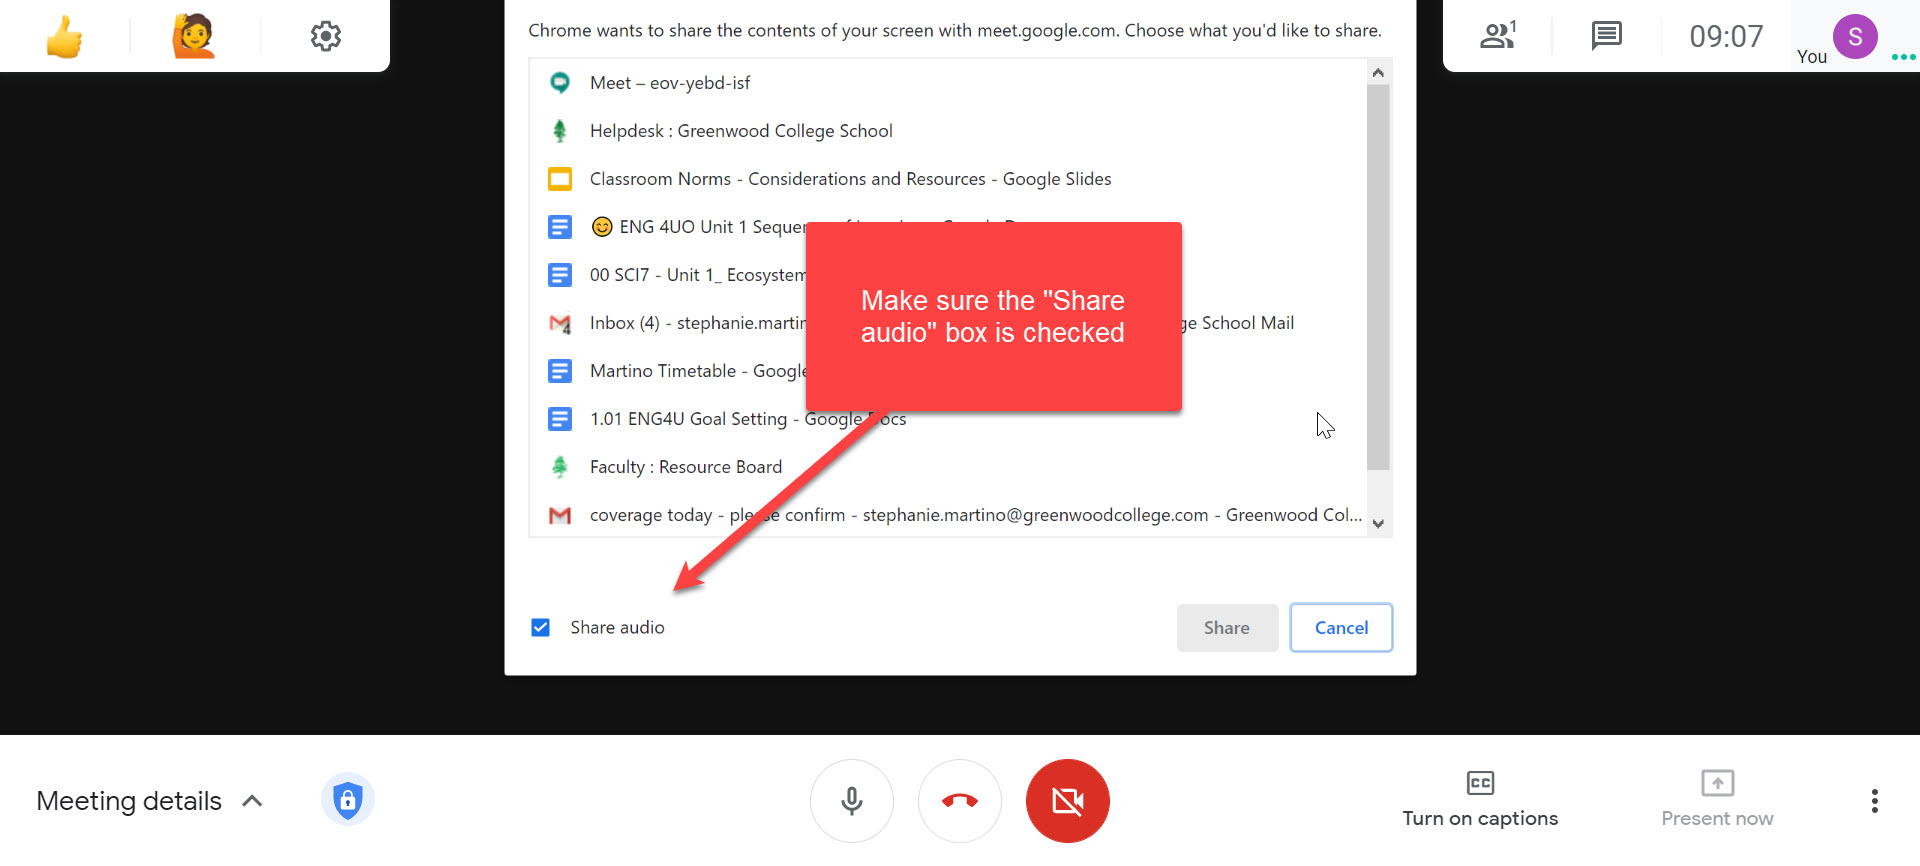Viewport: 1920px width, 866px height.
Task: Click the thumbs up reaction icon
Action: click(x=65, y=37)
